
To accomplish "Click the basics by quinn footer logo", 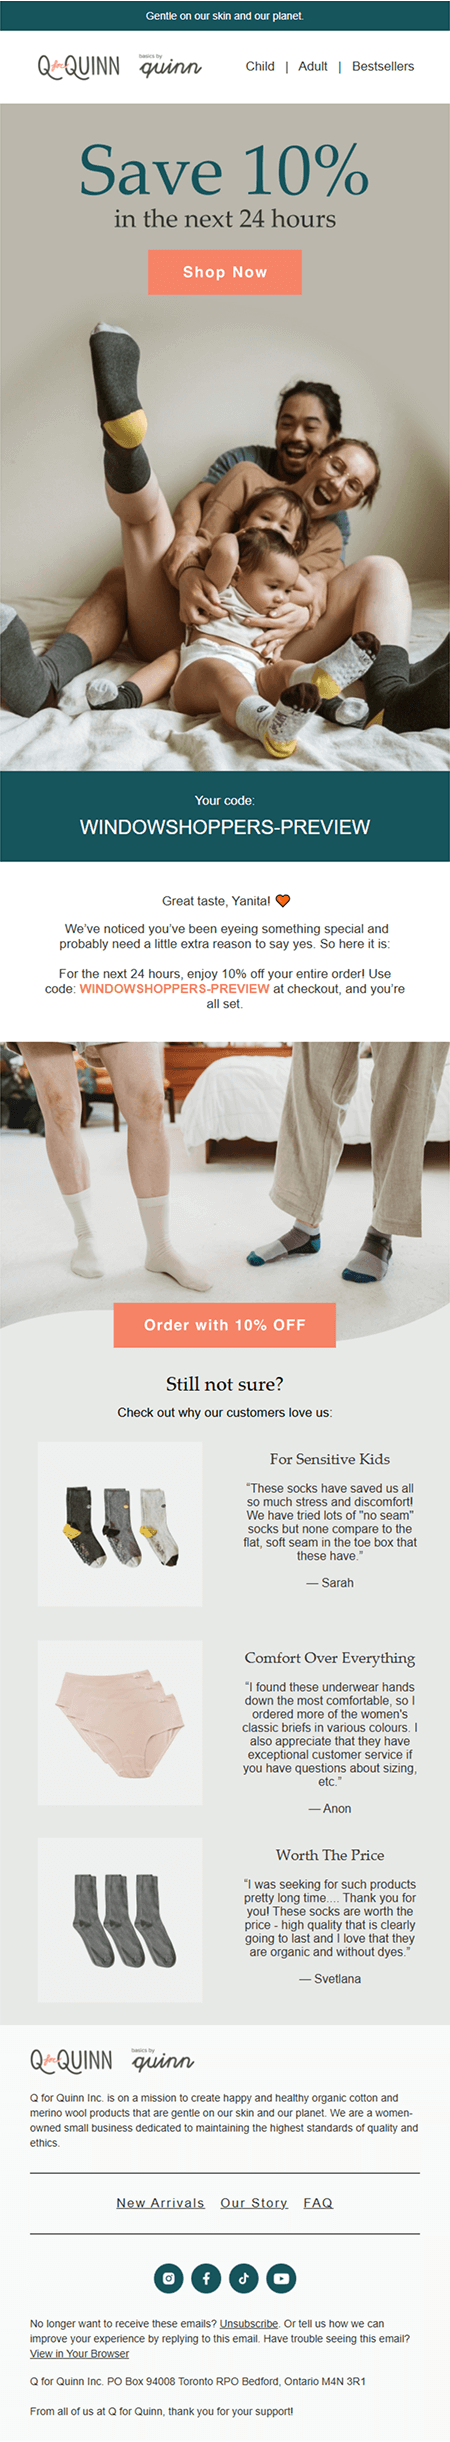I will point(163,2059).
